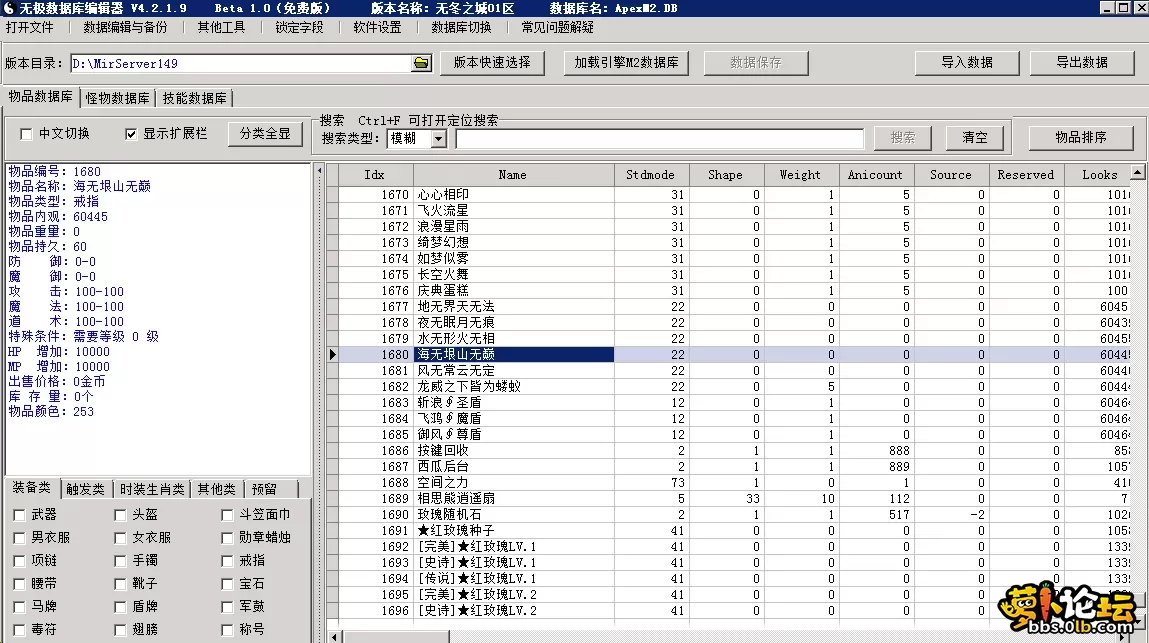Switch to the 技能数据库 tab
This screenshot has width=1149, height=643.
(x=195, y=98)
